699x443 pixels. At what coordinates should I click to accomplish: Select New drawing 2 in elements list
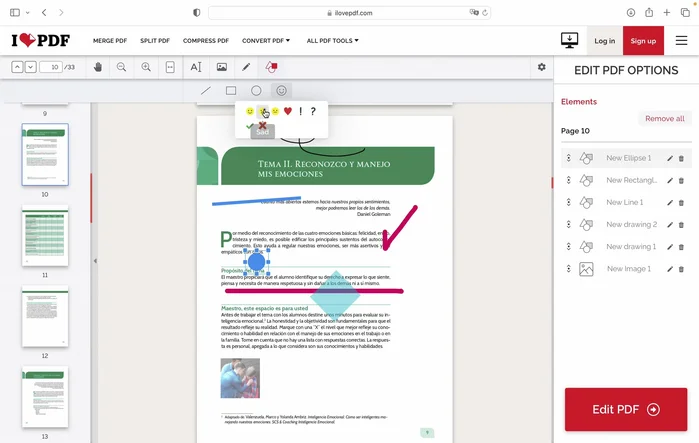[x=626, y=225]
